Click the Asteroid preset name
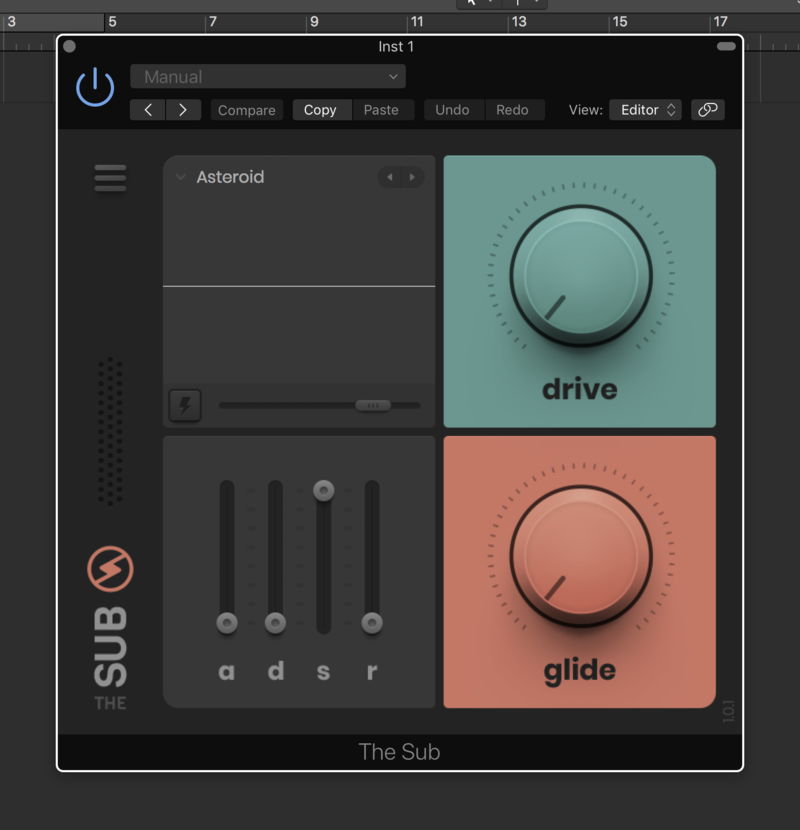Viewport: 800px width, 830px height. click(230, 177)
